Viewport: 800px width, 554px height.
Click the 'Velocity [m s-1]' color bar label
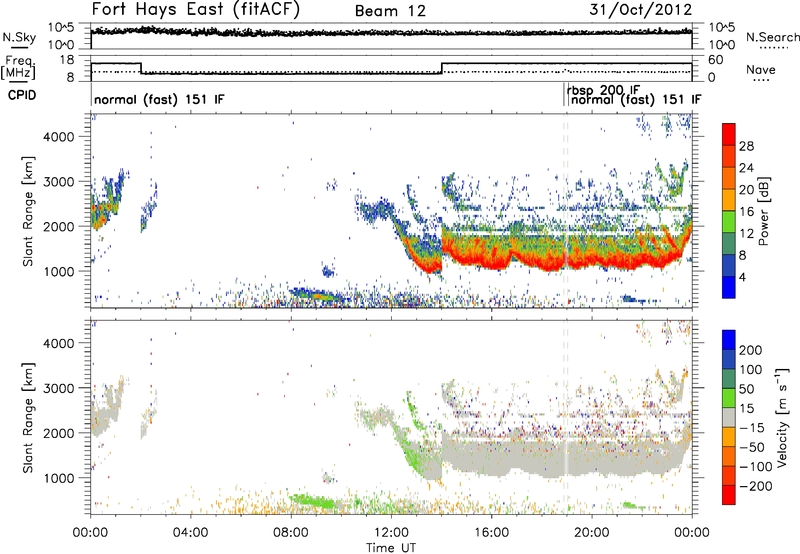click(782, 417)
